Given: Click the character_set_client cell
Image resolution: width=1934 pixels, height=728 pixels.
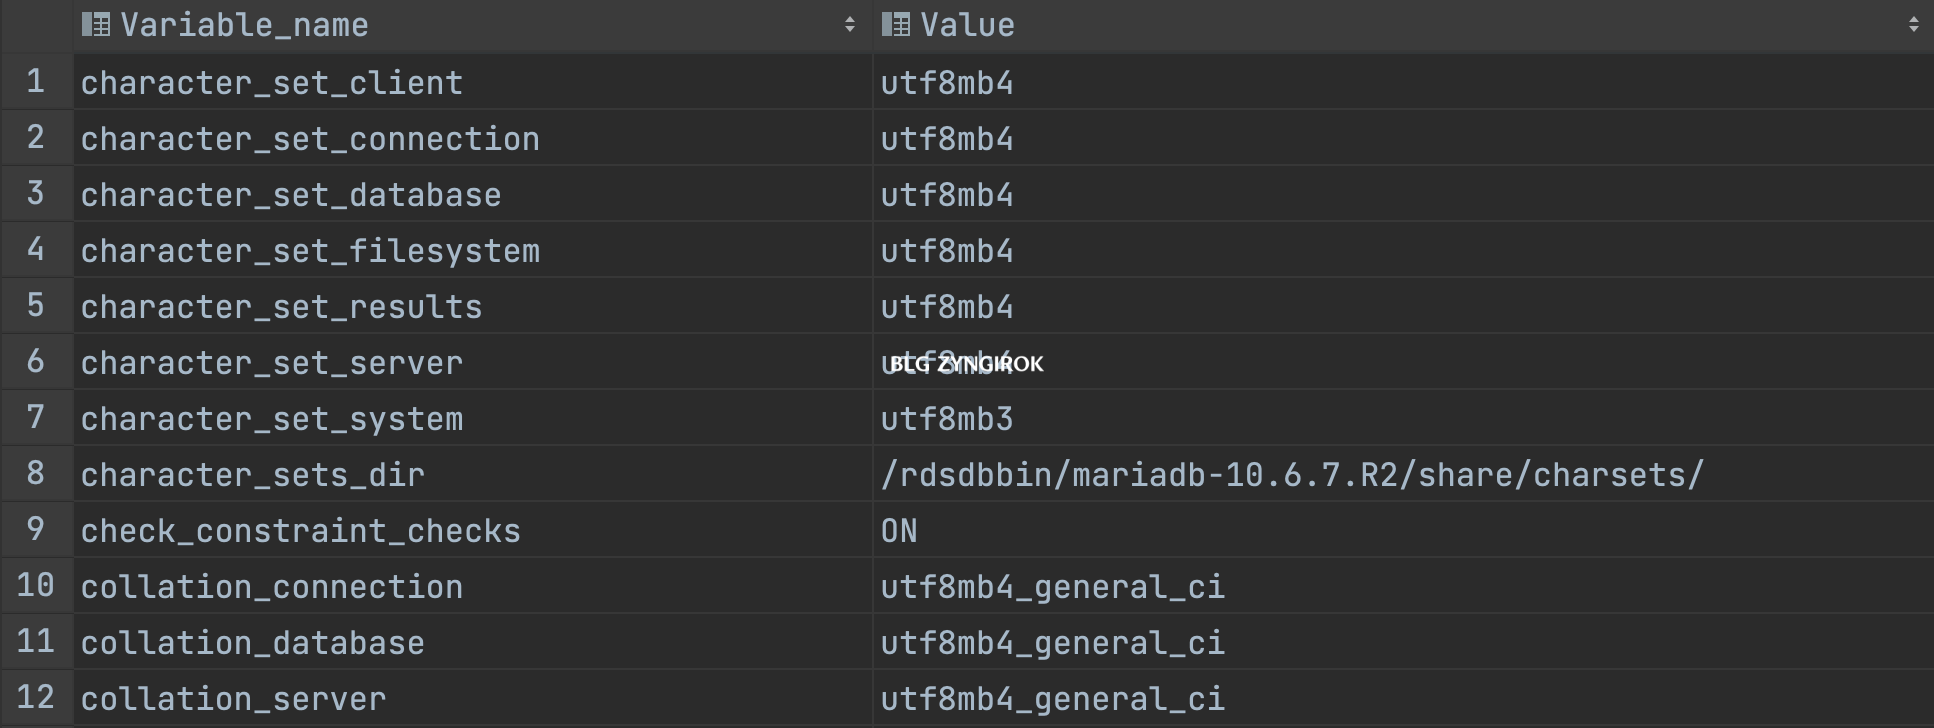Looking at the screenshot, I should (x=473, y=82).
